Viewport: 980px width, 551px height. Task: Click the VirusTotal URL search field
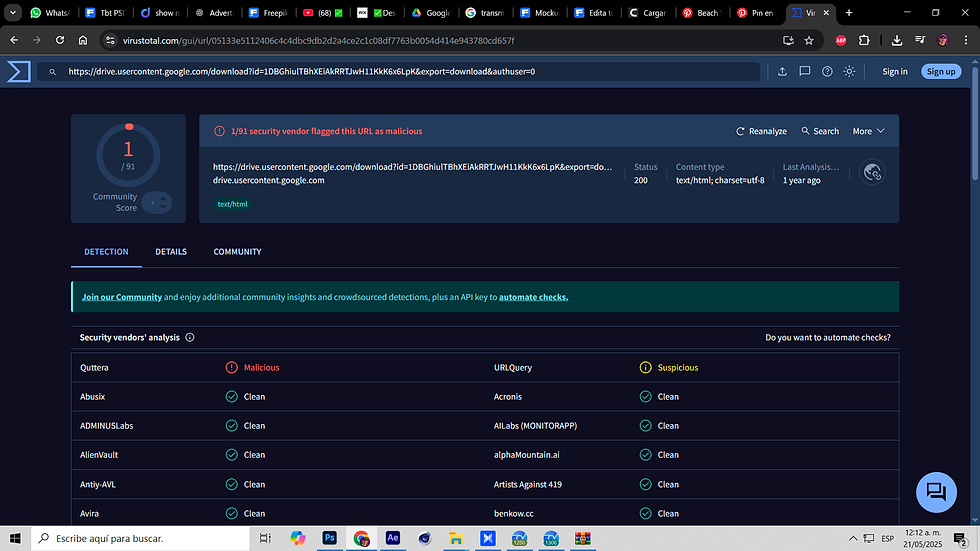coord(400,71)
